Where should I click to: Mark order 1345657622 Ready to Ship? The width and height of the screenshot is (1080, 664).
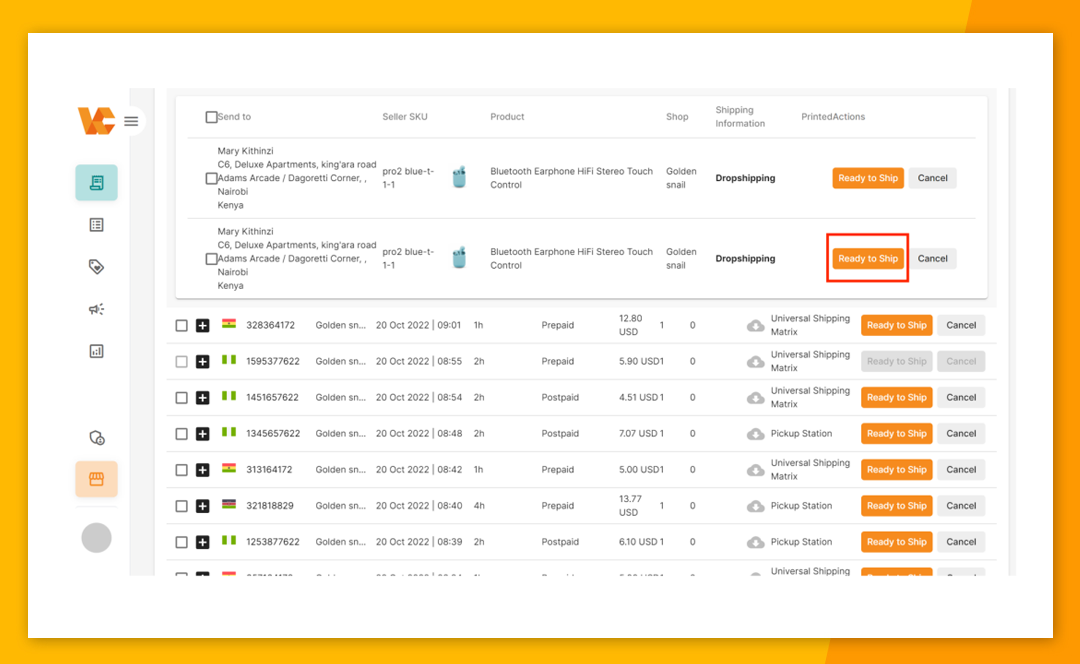(896, 433)
